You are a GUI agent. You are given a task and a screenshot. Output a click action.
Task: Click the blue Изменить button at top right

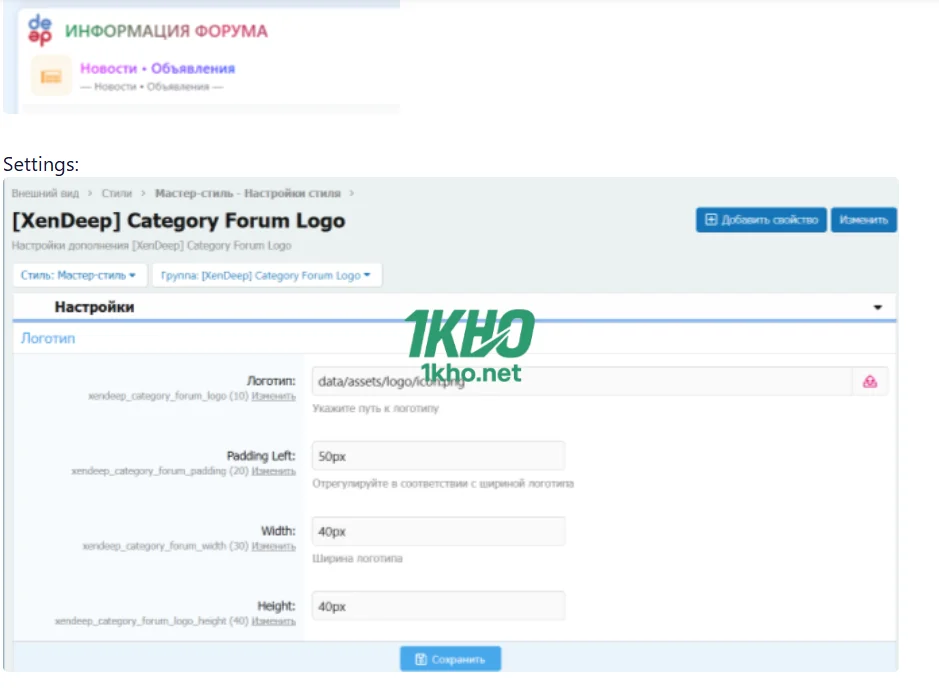[x=863, y=220]
